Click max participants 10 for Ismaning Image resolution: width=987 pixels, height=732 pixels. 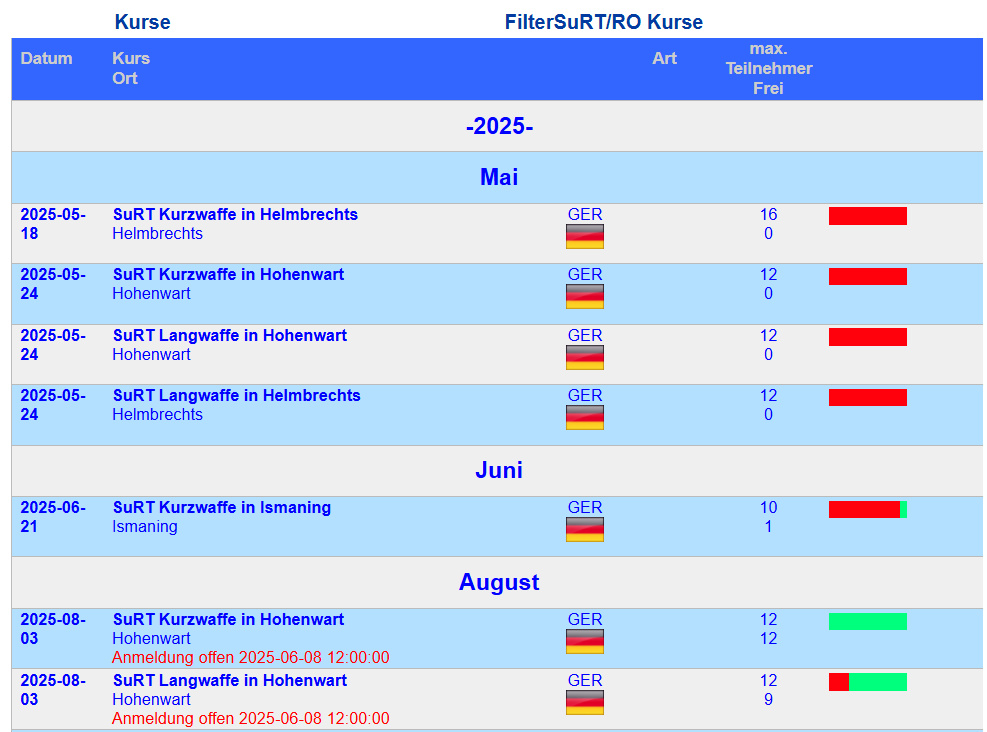pyautogui.click(x=769, y=507)
